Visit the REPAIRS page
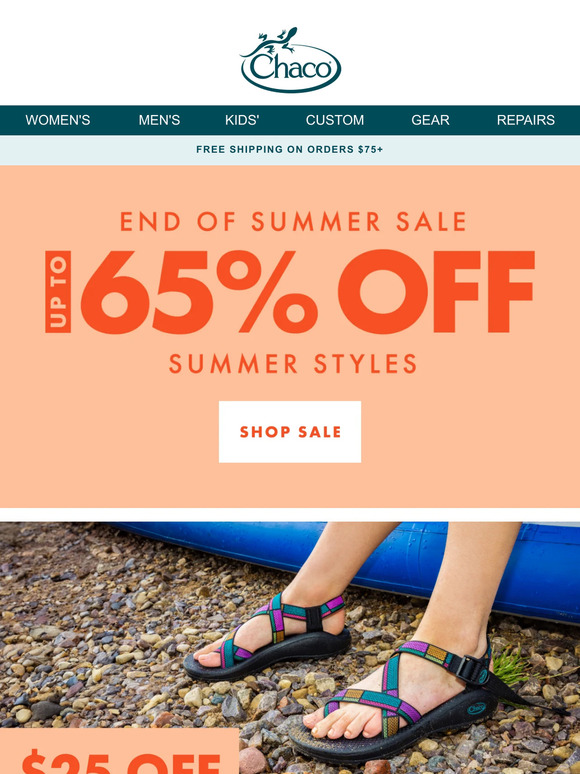 (x=526, y=120)
